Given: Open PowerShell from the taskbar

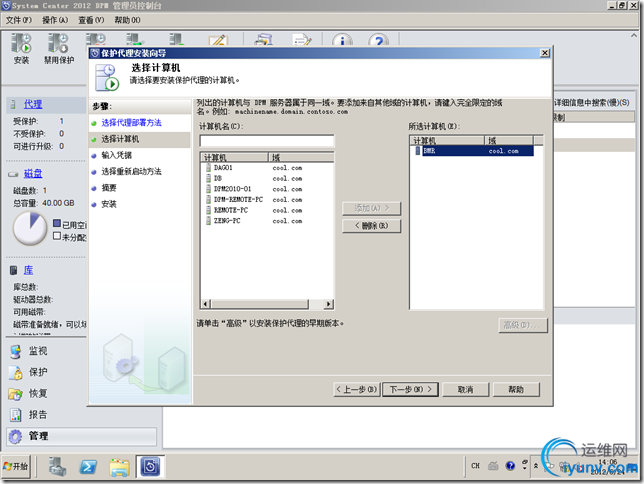Looking at the screenshot, I should 88,466.
